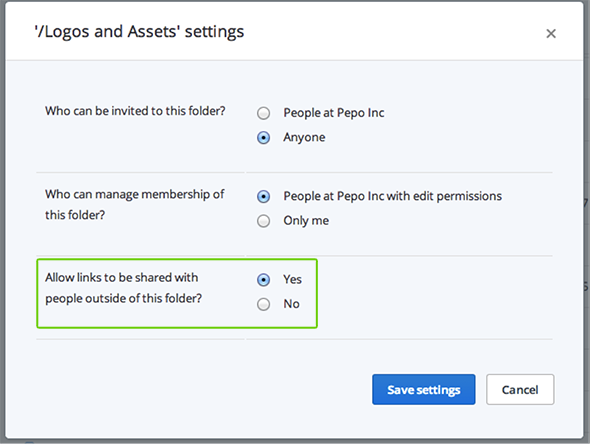This screenshot has height=444, width=590.
Task: Select 'Anyone' invite option
Action: pos(263,138)
